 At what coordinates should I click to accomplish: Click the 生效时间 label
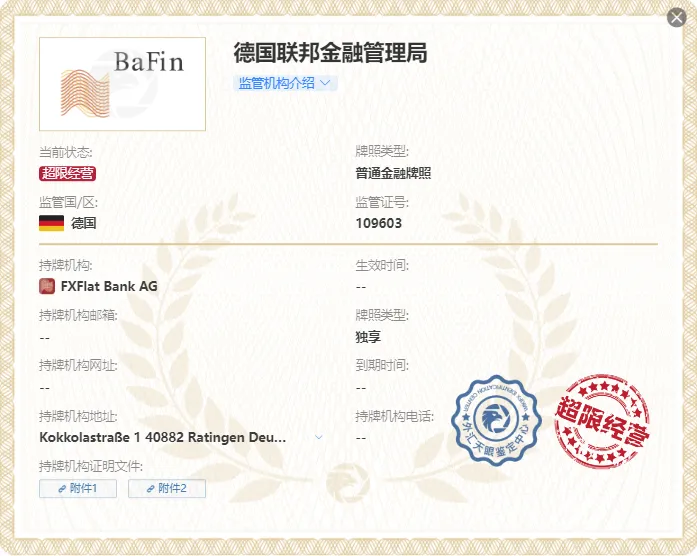point(382,265)
